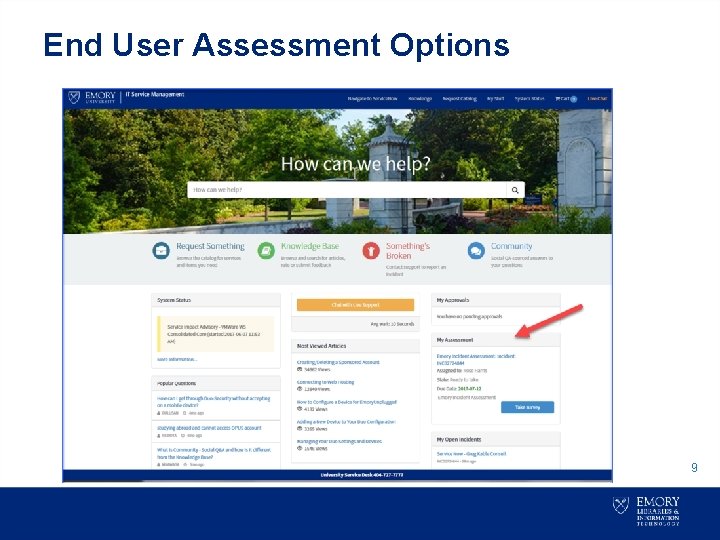Open Knowledge in the top navigation bar

coord(420,99)
